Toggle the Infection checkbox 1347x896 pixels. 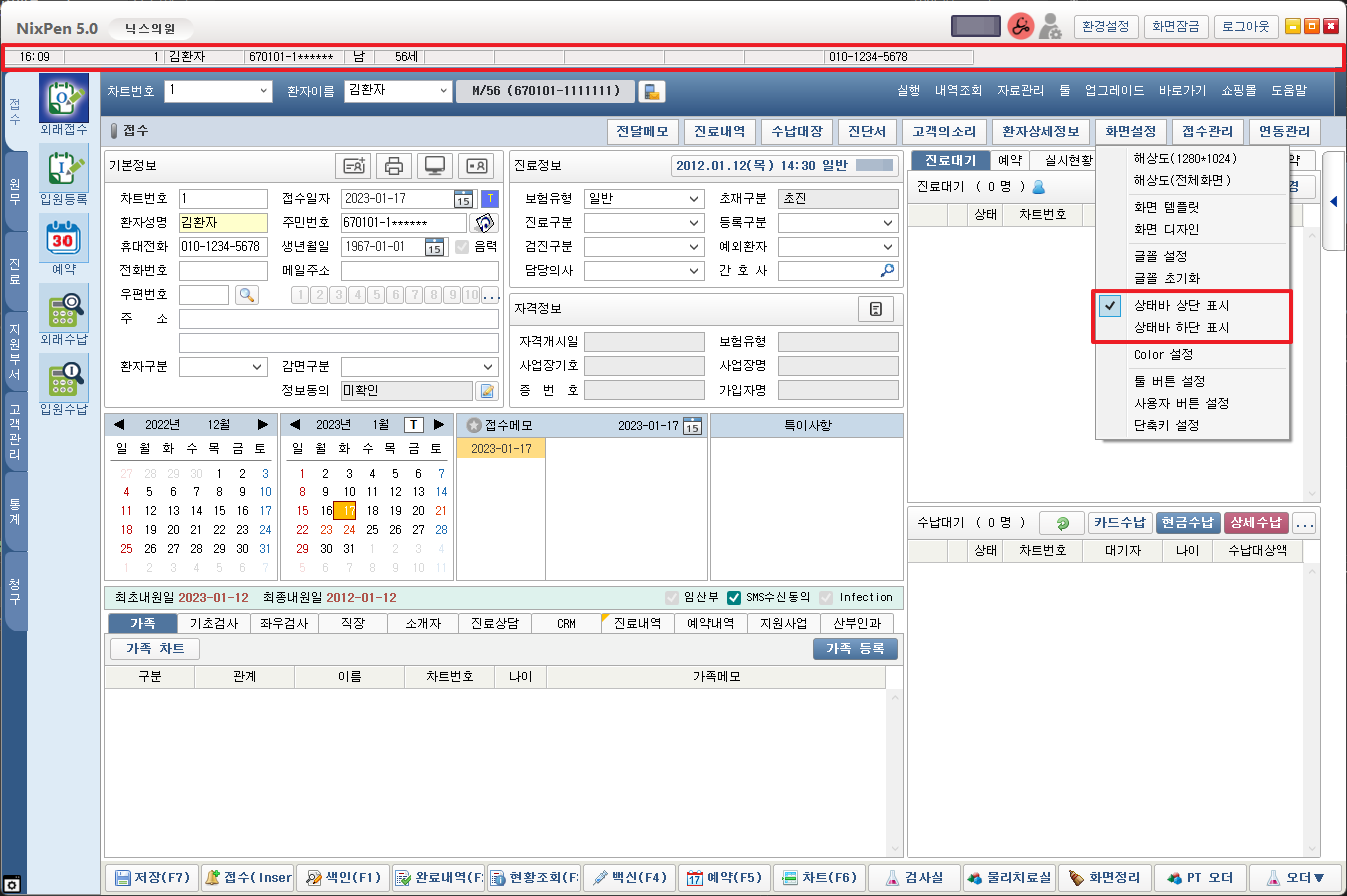click(x=827, y=598)
